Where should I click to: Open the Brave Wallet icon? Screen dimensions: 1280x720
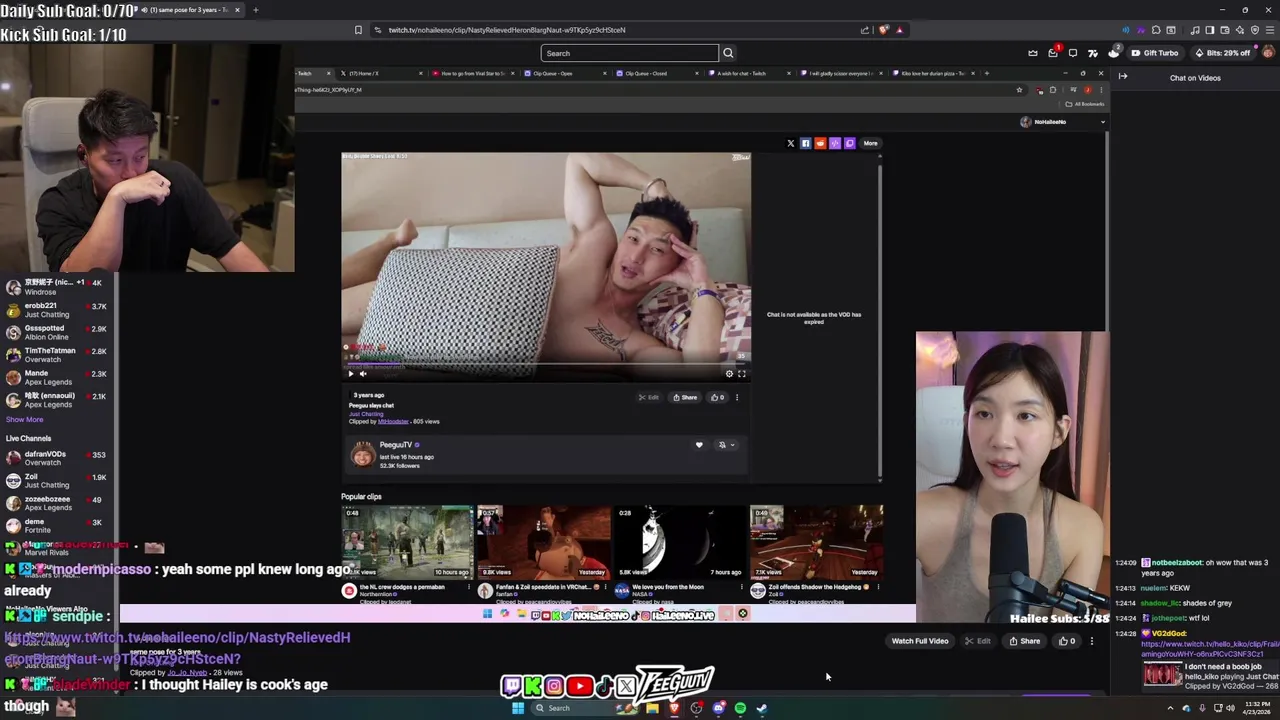pos(1224,30)
